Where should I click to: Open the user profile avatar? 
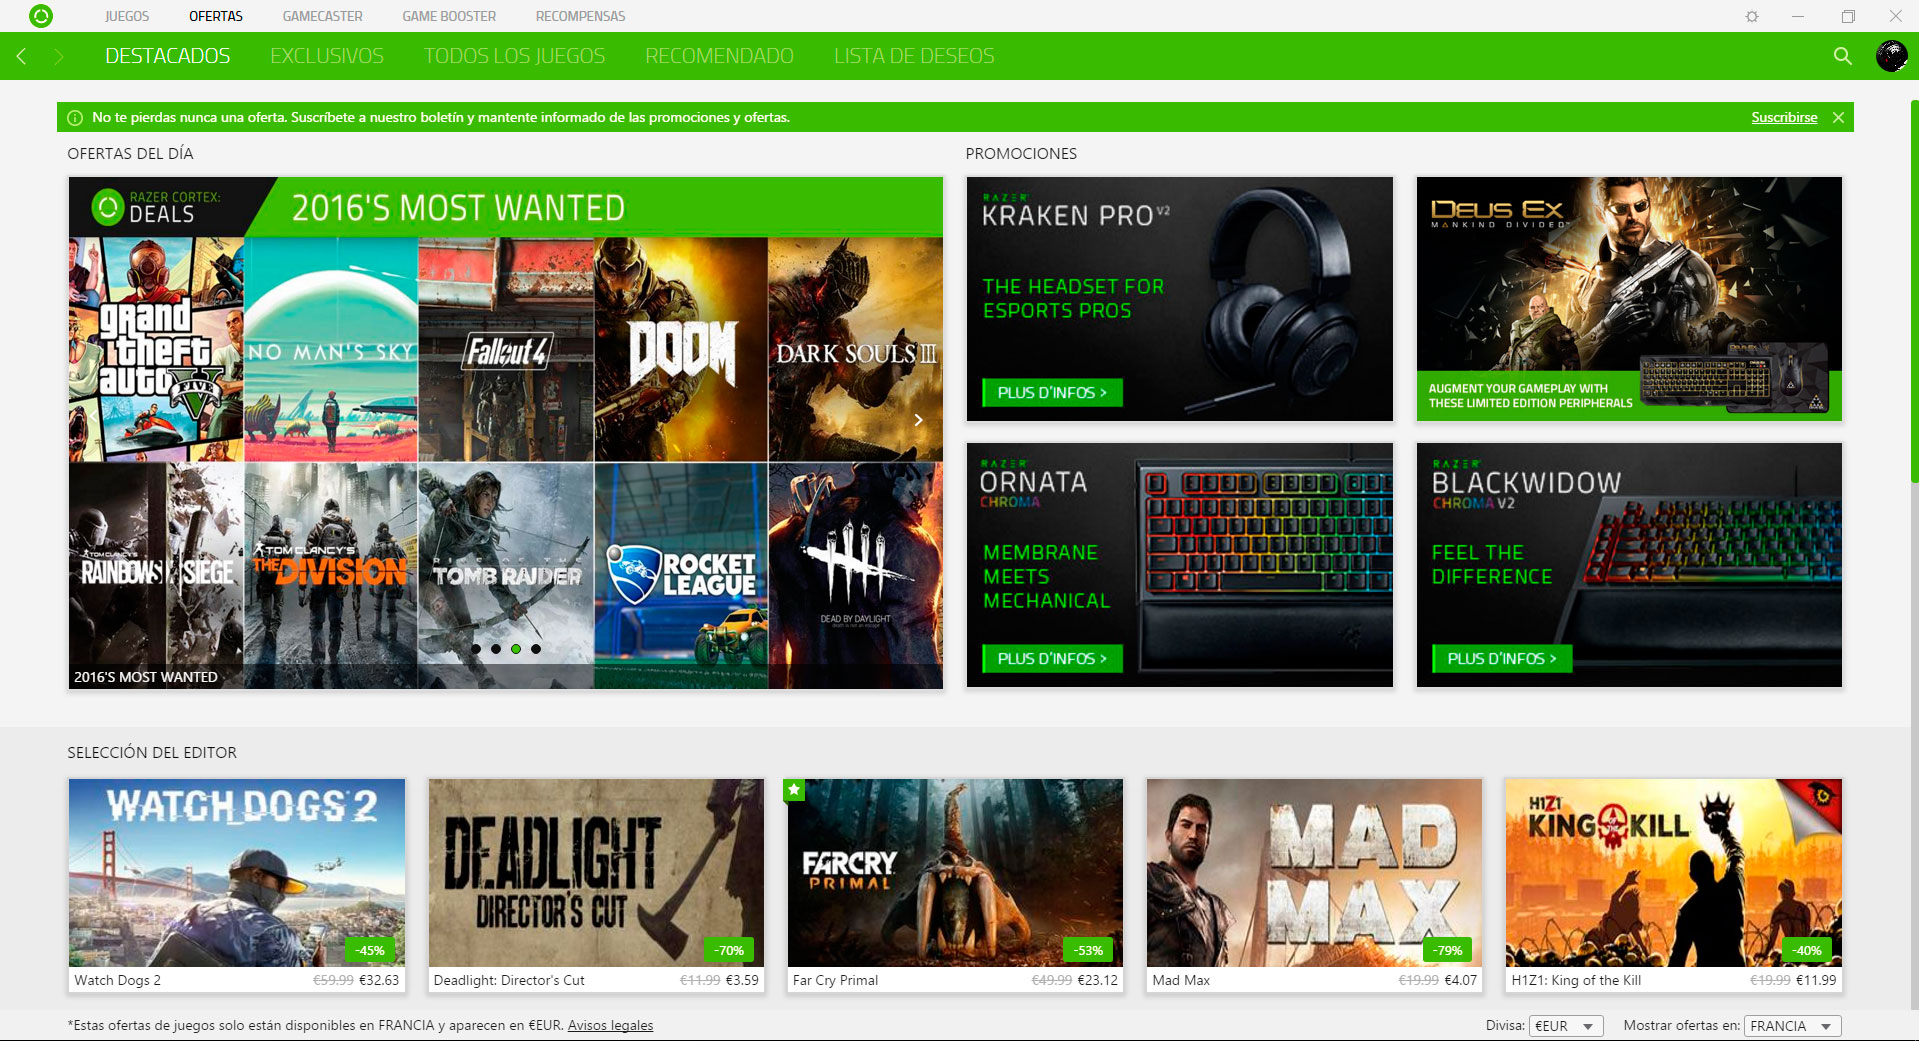coord(1891,56)
